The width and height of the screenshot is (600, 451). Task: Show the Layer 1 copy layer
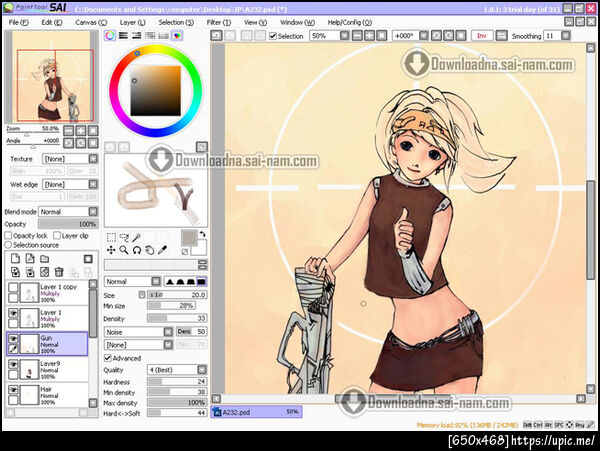tap(13, 287)
